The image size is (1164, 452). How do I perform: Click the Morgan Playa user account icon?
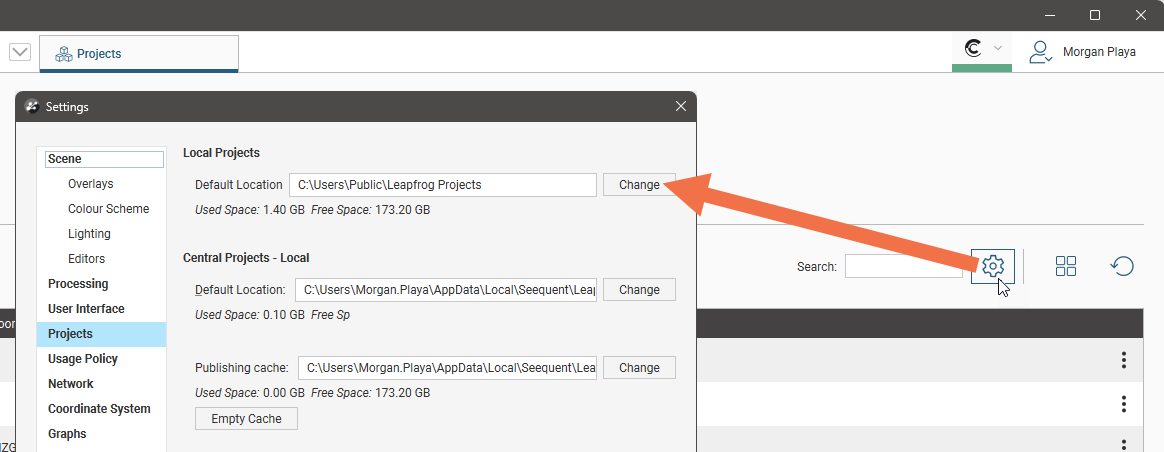[1041, 52]
